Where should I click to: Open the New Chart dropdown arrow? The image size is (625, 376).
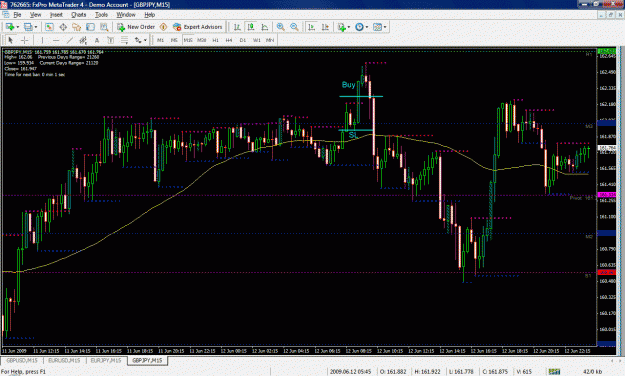[x=18, y=27]
